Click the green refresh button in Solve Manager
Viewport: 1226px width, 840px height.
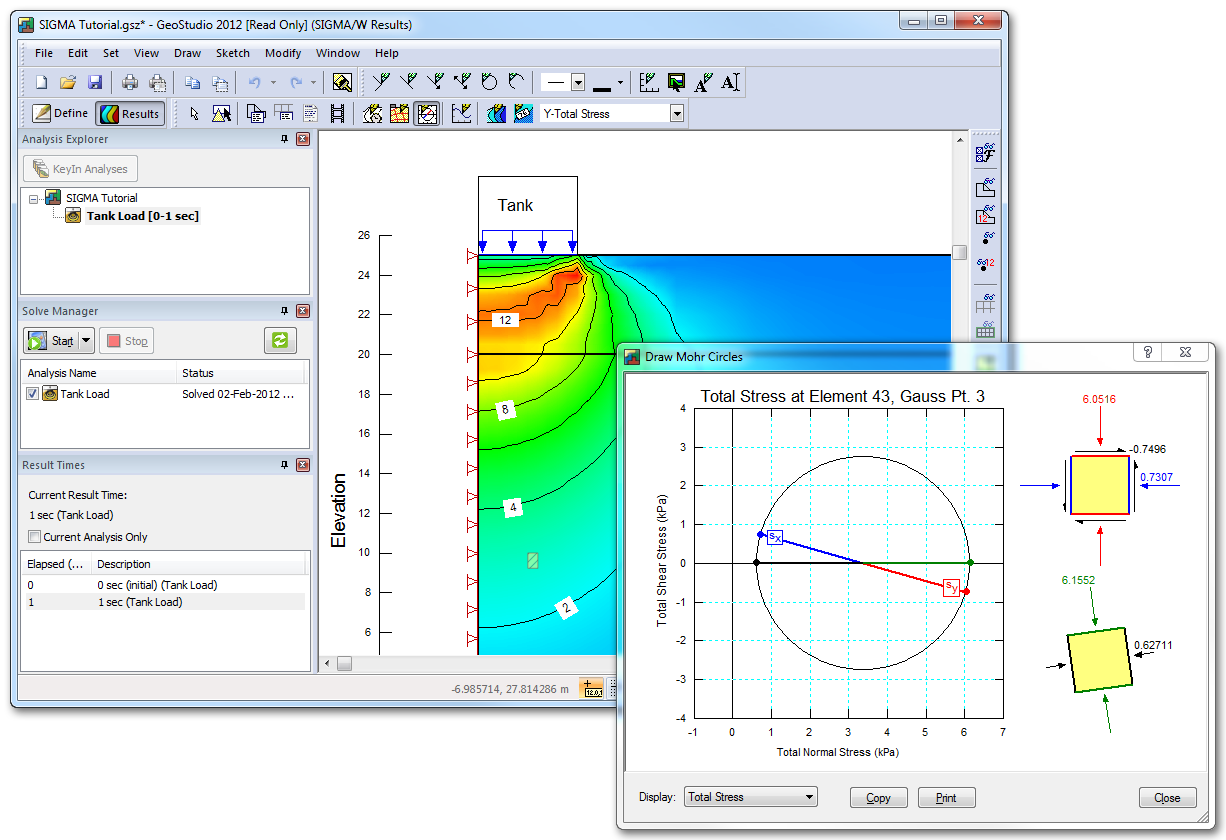[280, 341]
